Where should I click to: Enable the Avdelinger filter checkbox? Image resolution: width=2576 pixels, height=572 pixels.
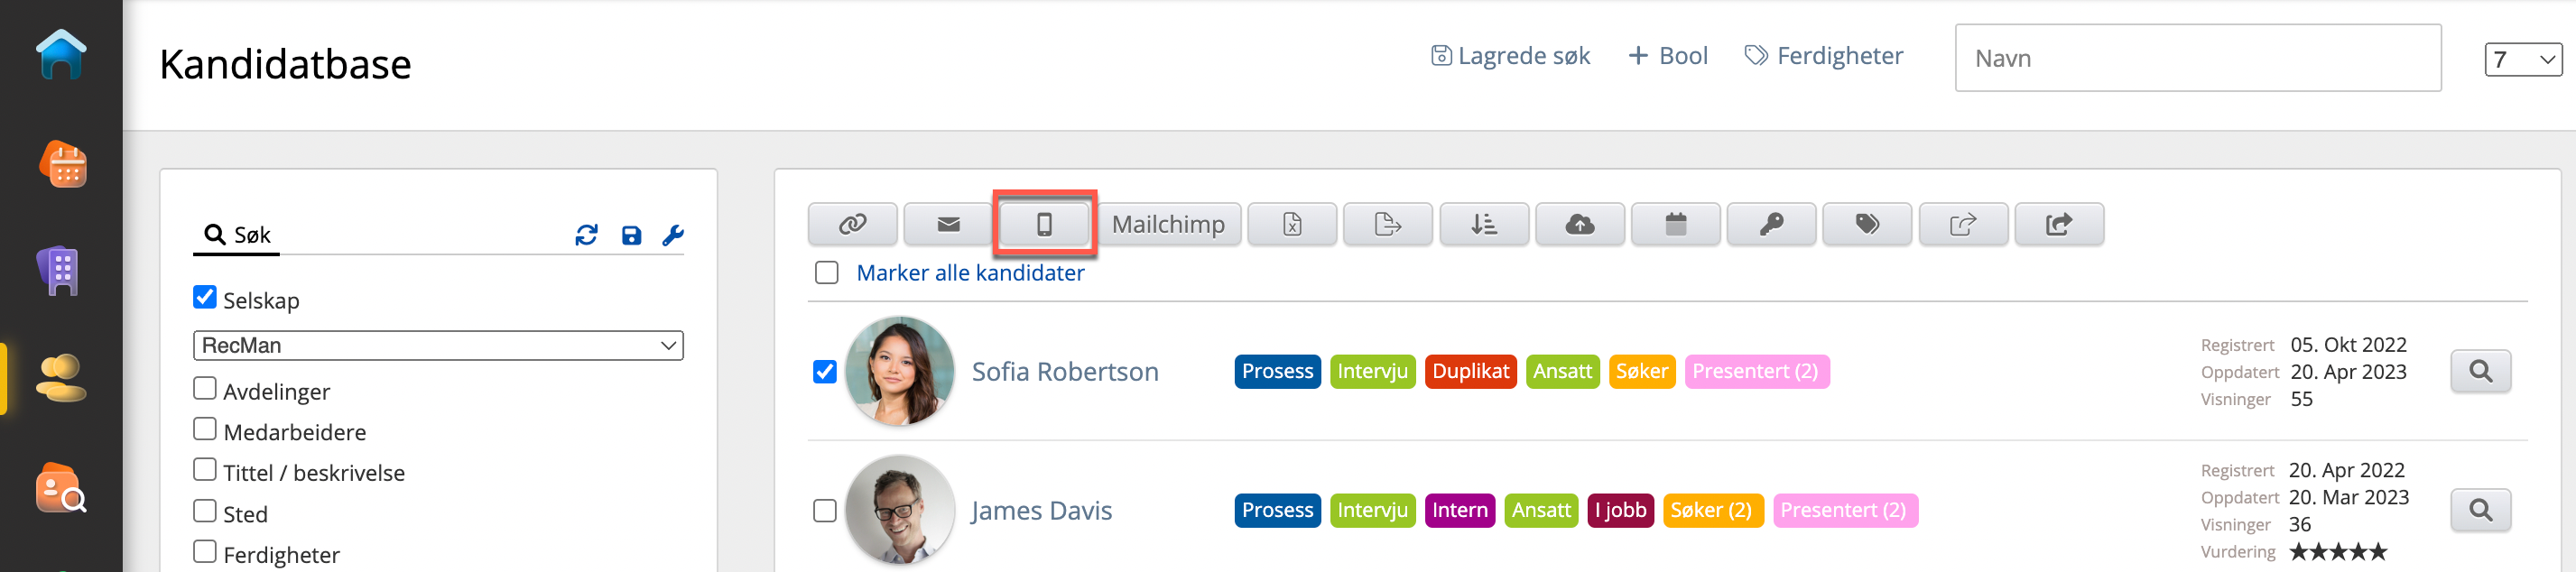(205, 388)
